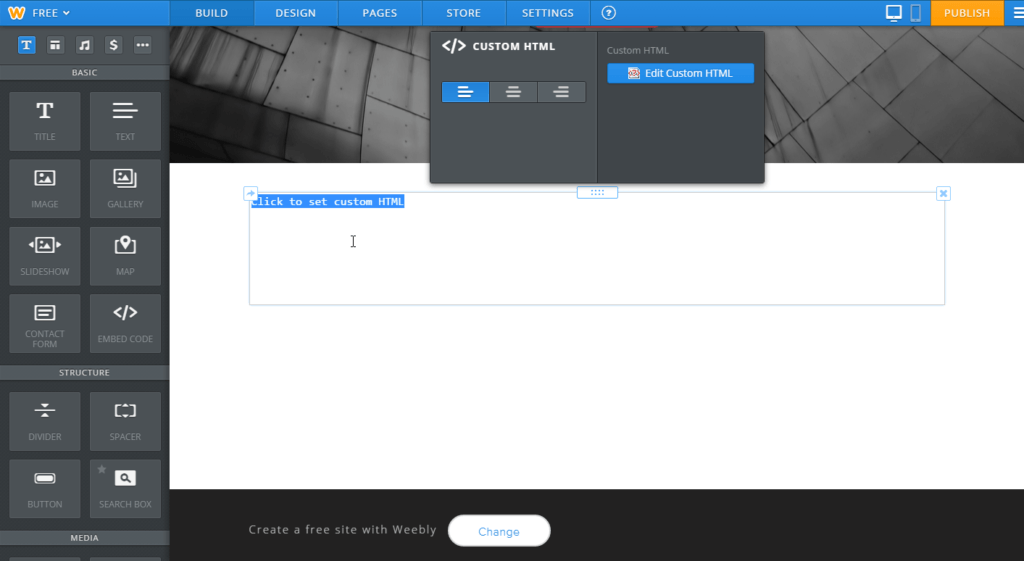
Task: Select the Commerce dollar category icon
Action: 114,45
